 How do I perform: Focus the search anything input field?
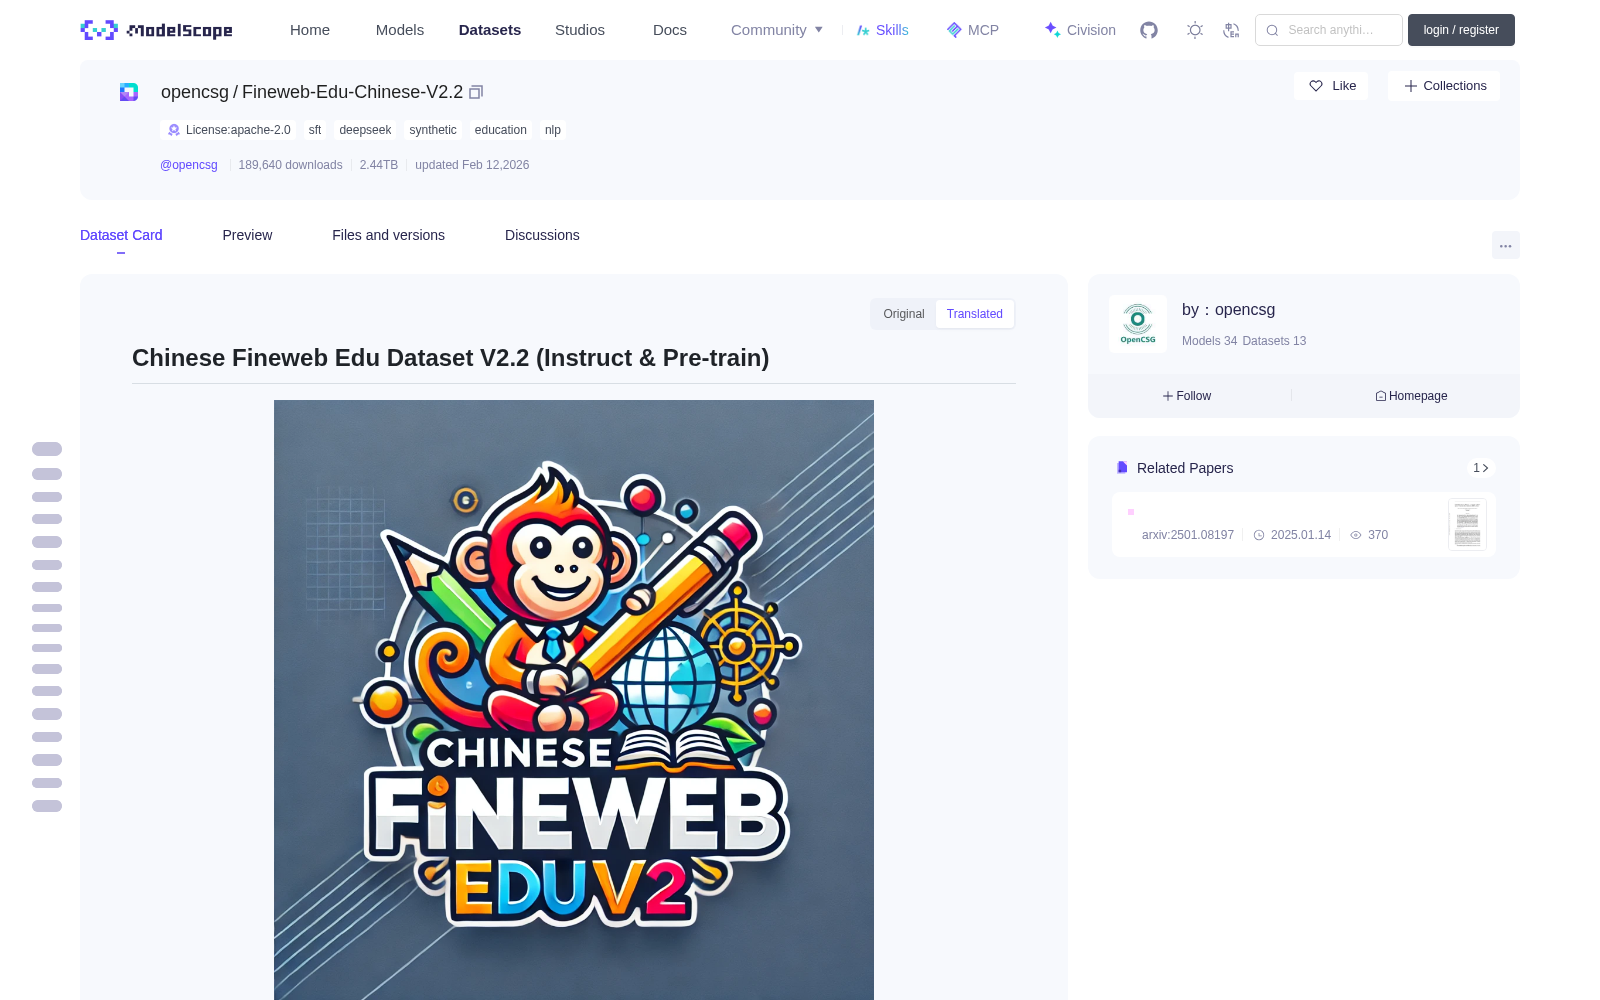pos(1329,30)
